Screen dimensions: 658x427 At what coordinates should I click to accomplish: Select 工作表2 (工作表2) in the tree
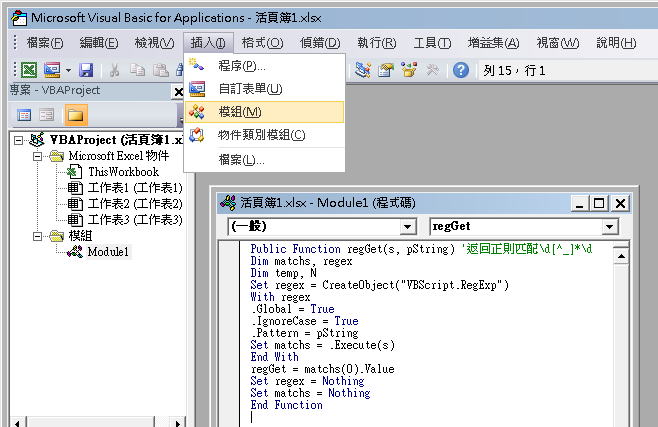135,204
